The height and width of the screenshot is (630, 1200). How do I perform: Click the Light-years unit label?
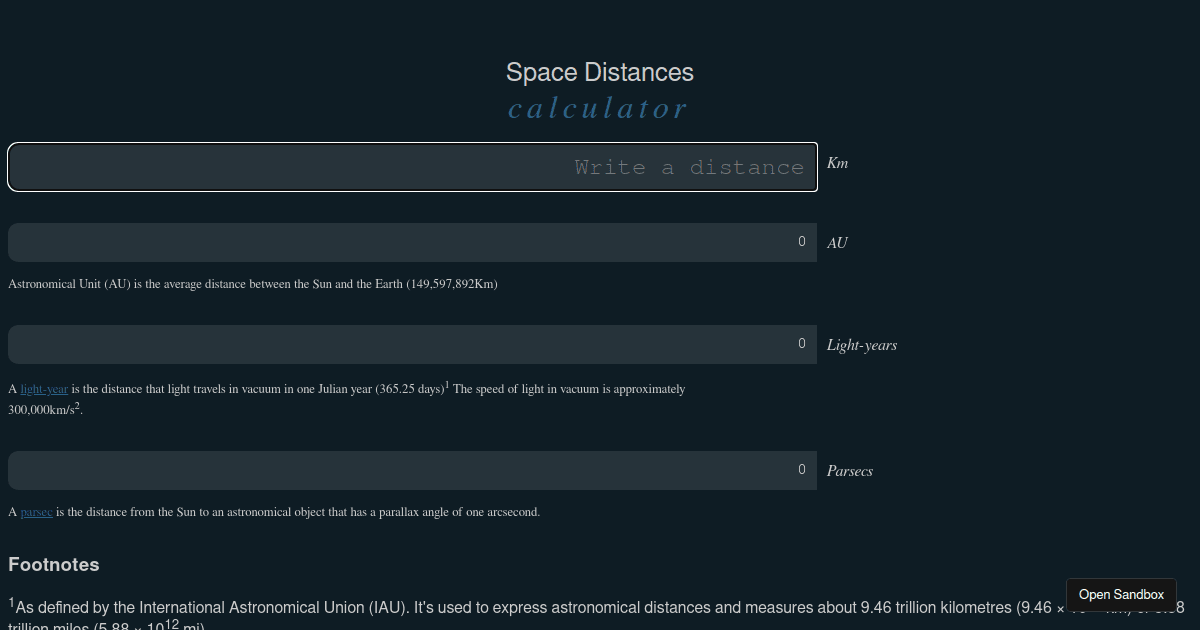coord(862,345)
